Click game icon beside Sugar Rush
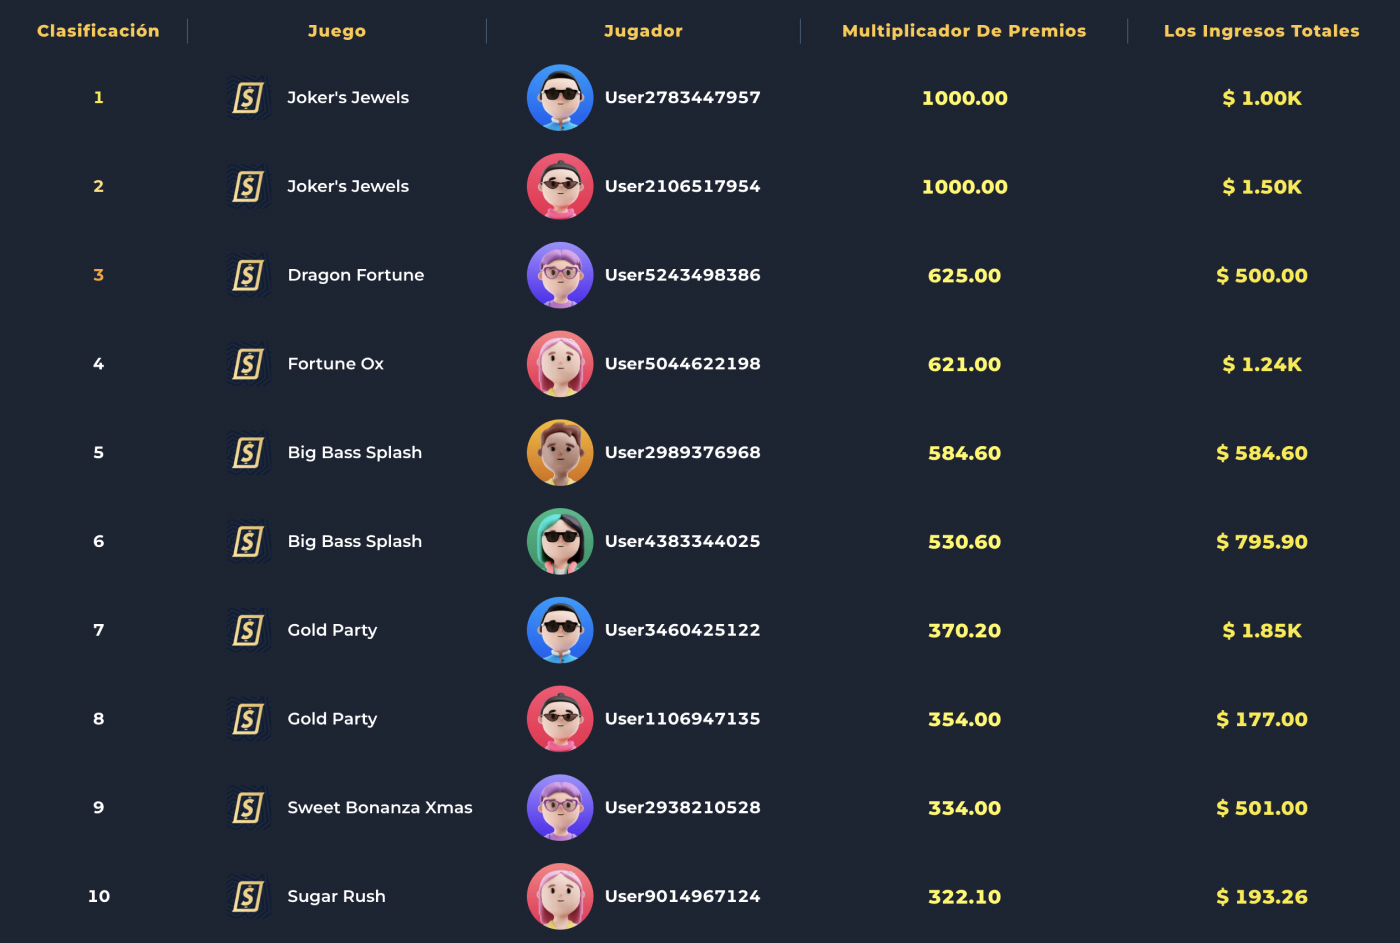 tap(248, 896)
